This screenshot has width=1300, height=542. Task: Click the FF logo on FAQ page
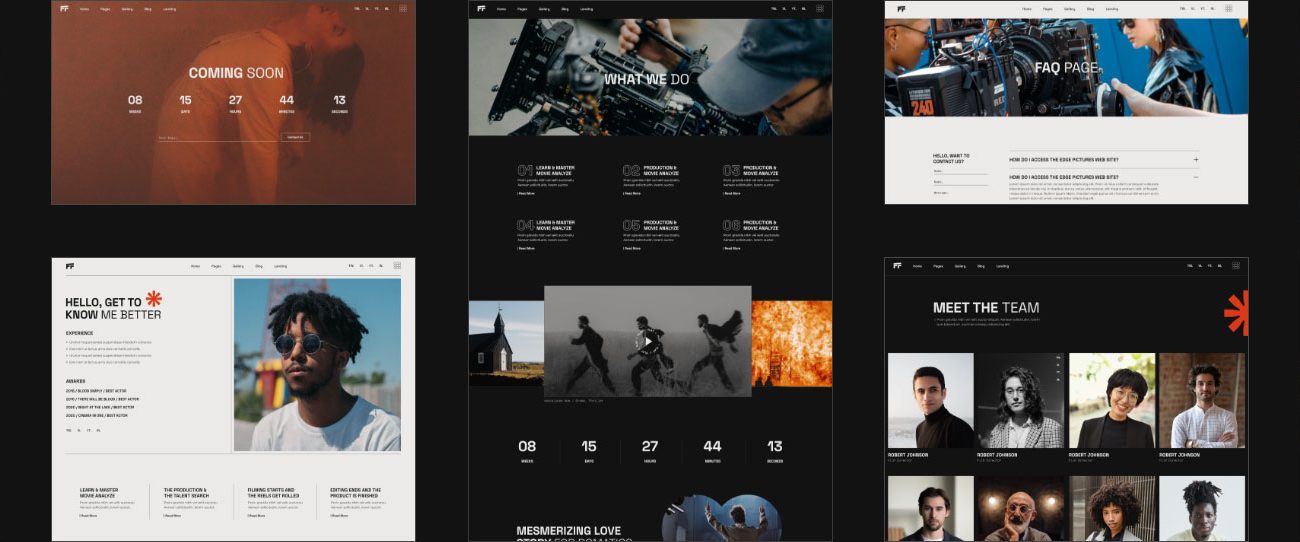click(x=901, y=8)
